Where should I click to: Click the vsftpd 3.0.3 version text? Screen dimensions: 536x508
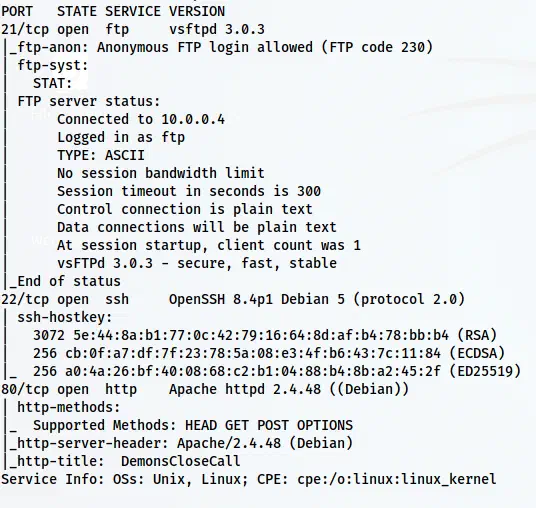(217, 29)
